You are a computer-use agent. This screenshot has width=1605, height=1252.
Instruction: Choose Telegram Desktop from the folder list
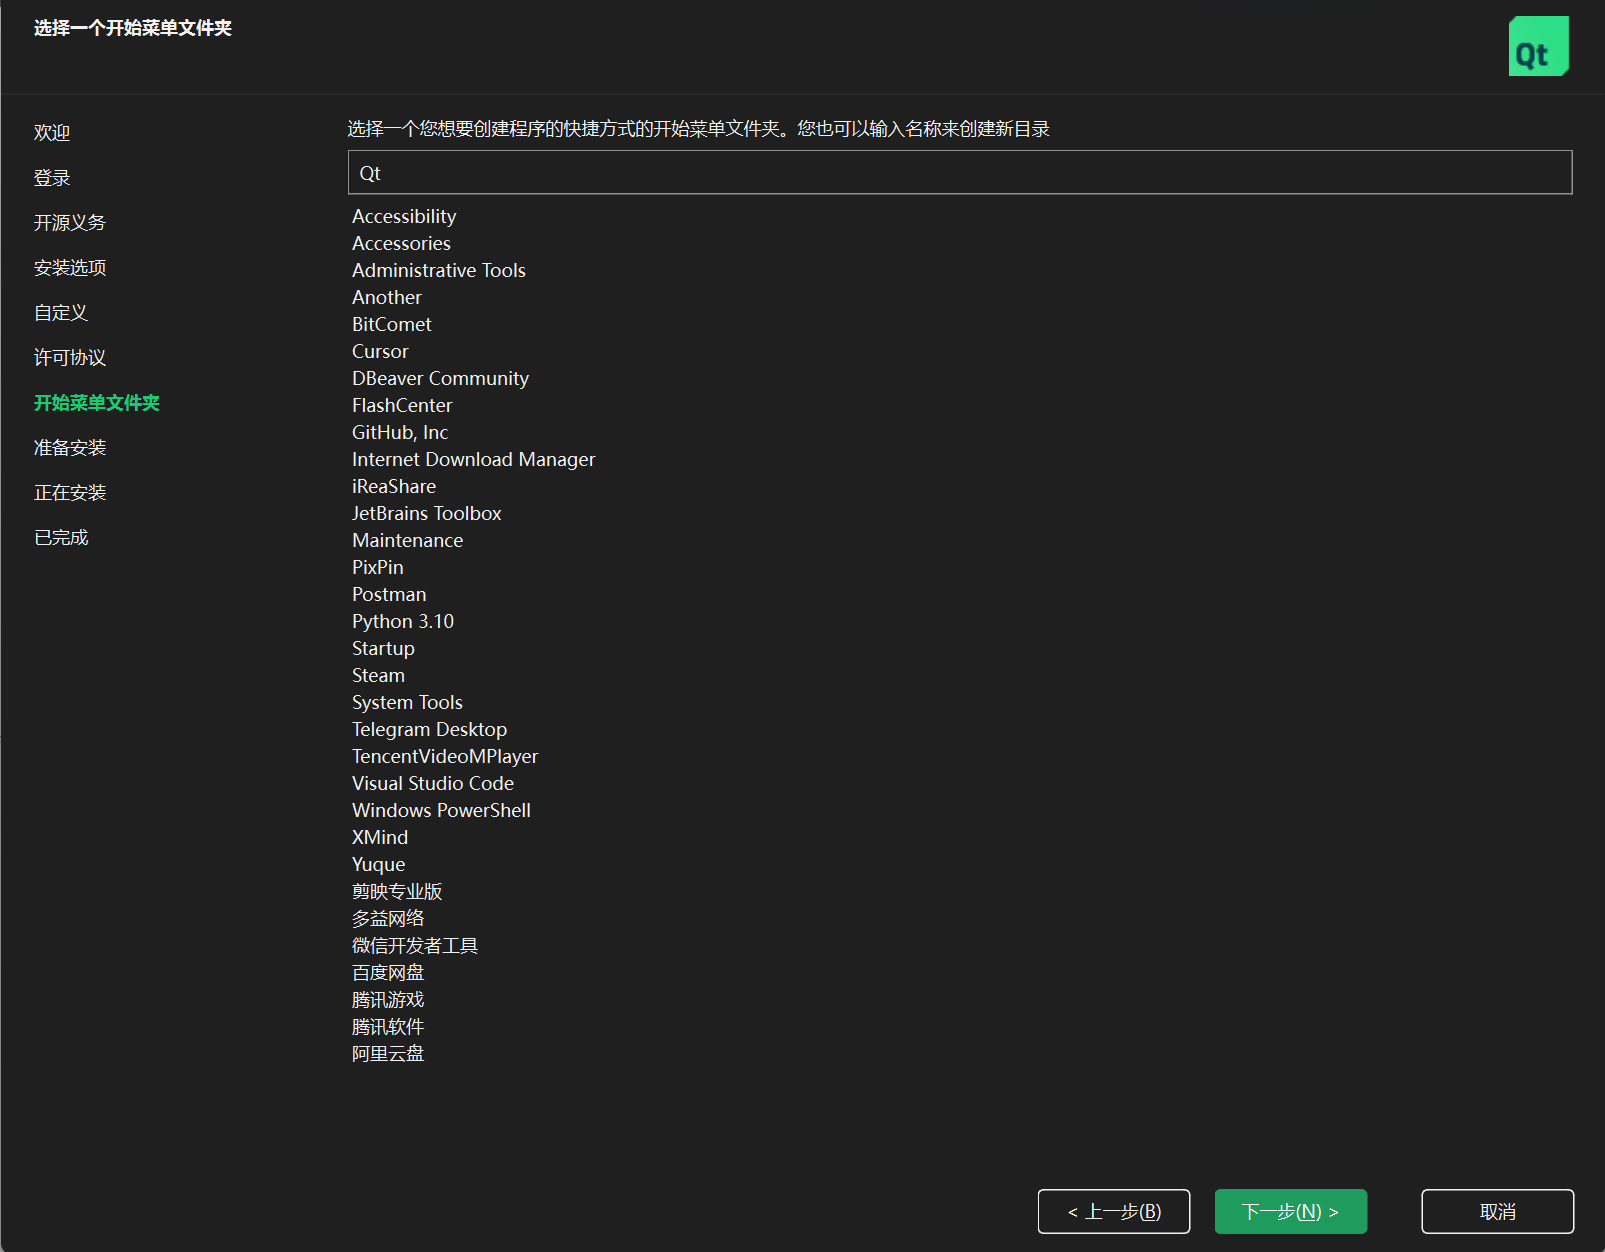[429, 729]
